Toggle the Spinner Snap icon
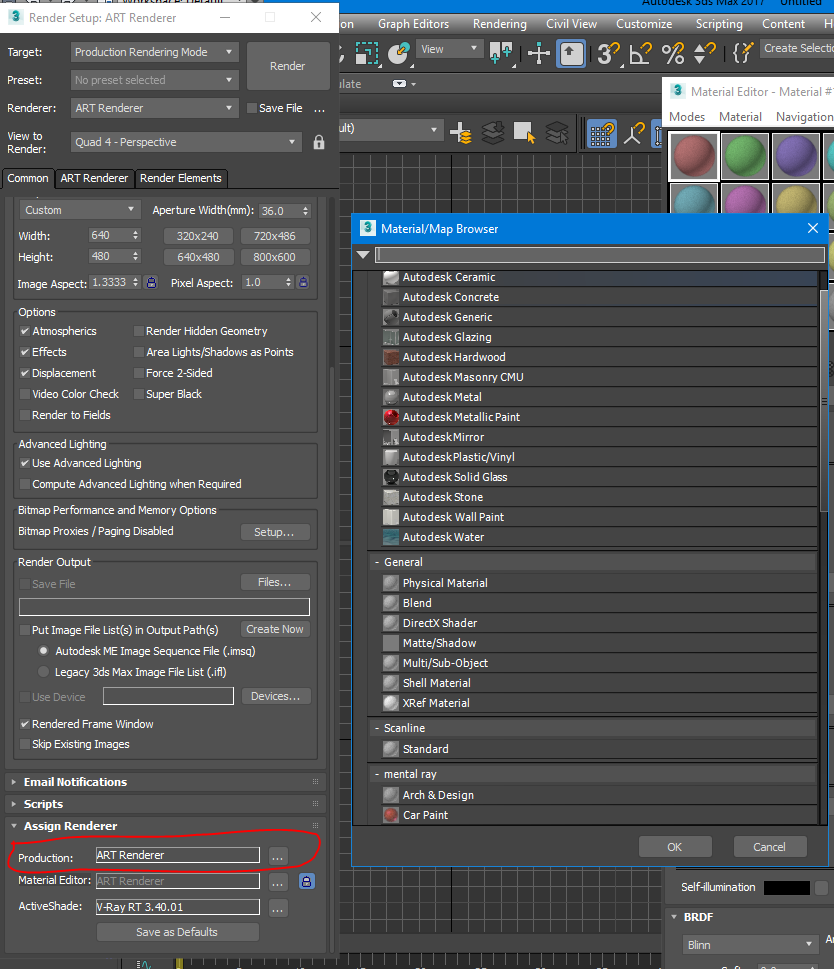Screen dimensions: 834x969 point(704,53)
